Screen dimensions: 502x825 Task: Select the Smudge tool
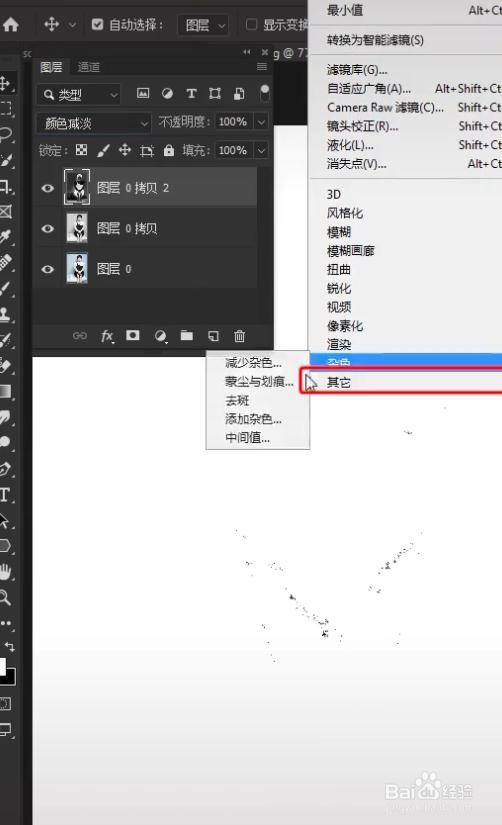pyautogui.click(x=5, y=417)
